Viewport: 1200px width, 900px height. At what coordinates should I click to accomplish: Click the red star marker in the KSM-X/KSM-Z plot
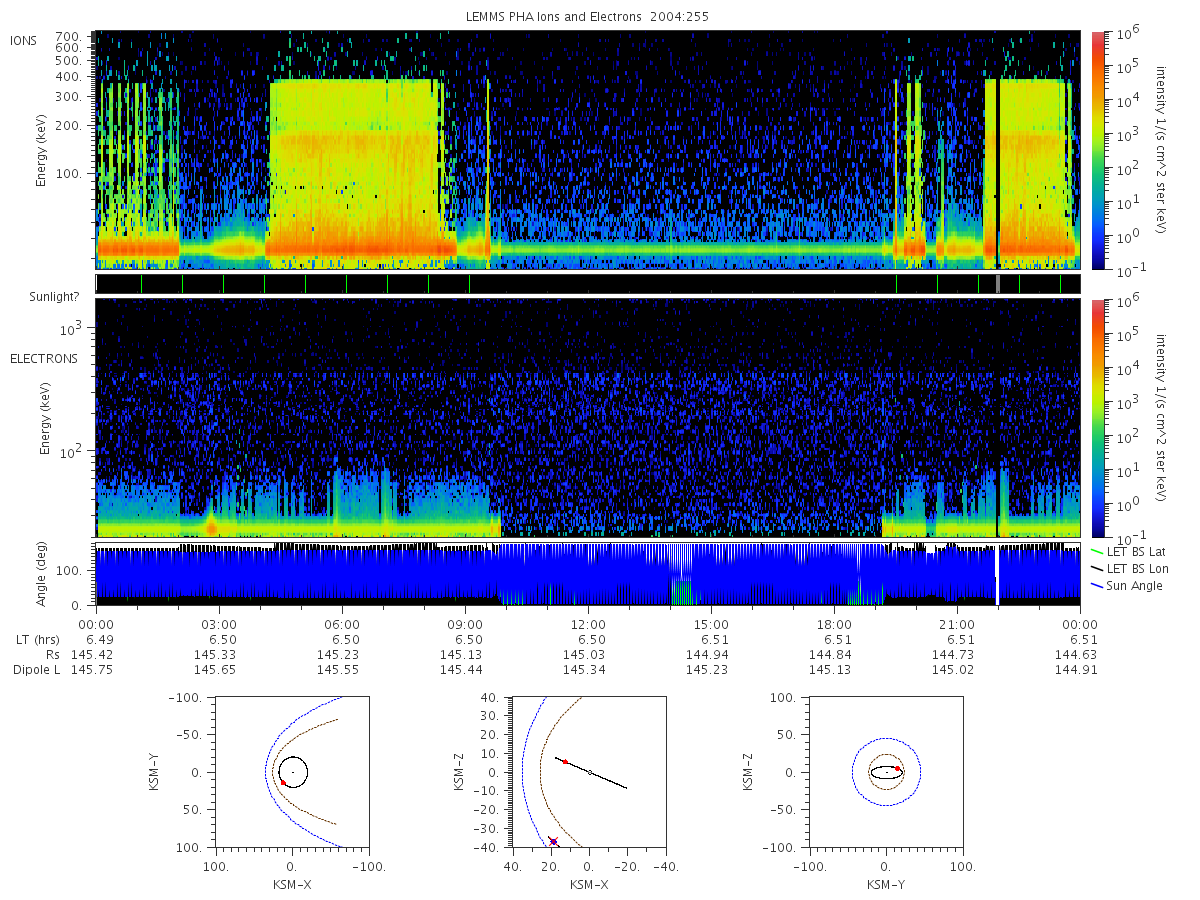coord(553,841)
